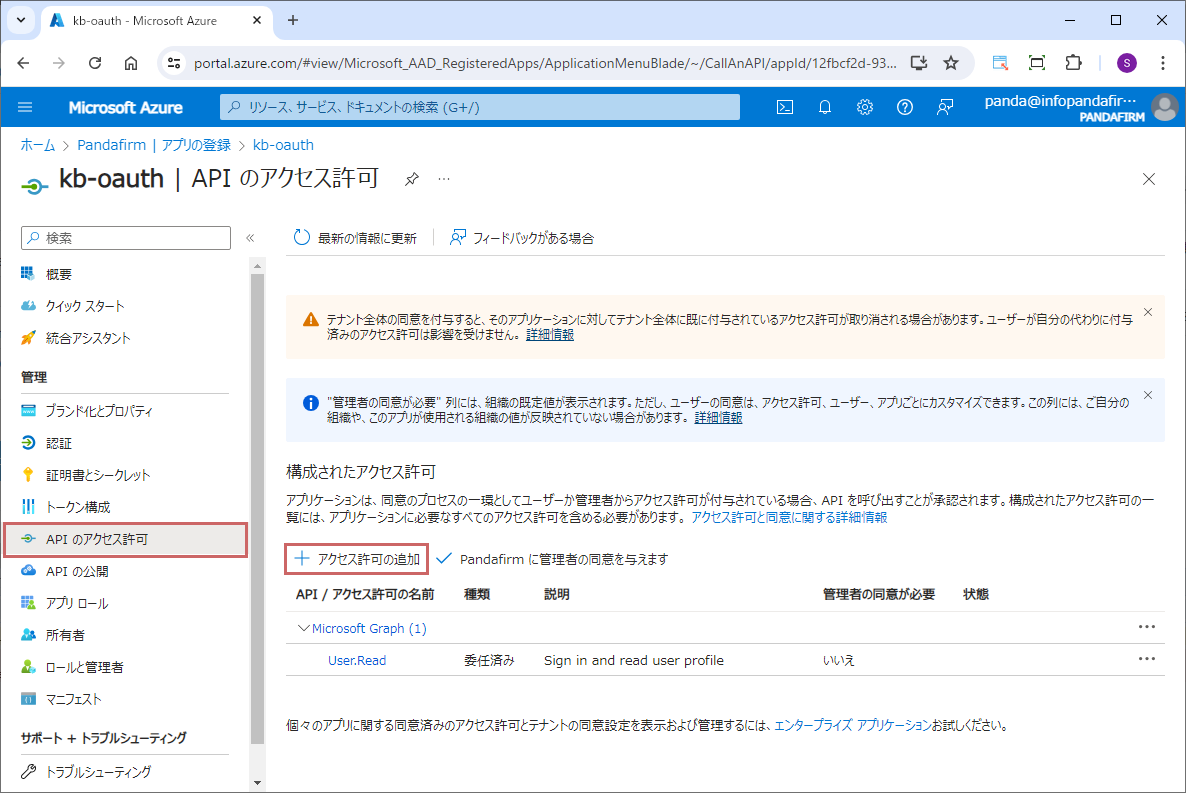Select 証明書とシークレット in sidebar
The height and width of the screenshot is (793, 1186).
pyautogui.click(x=97, y=475)
